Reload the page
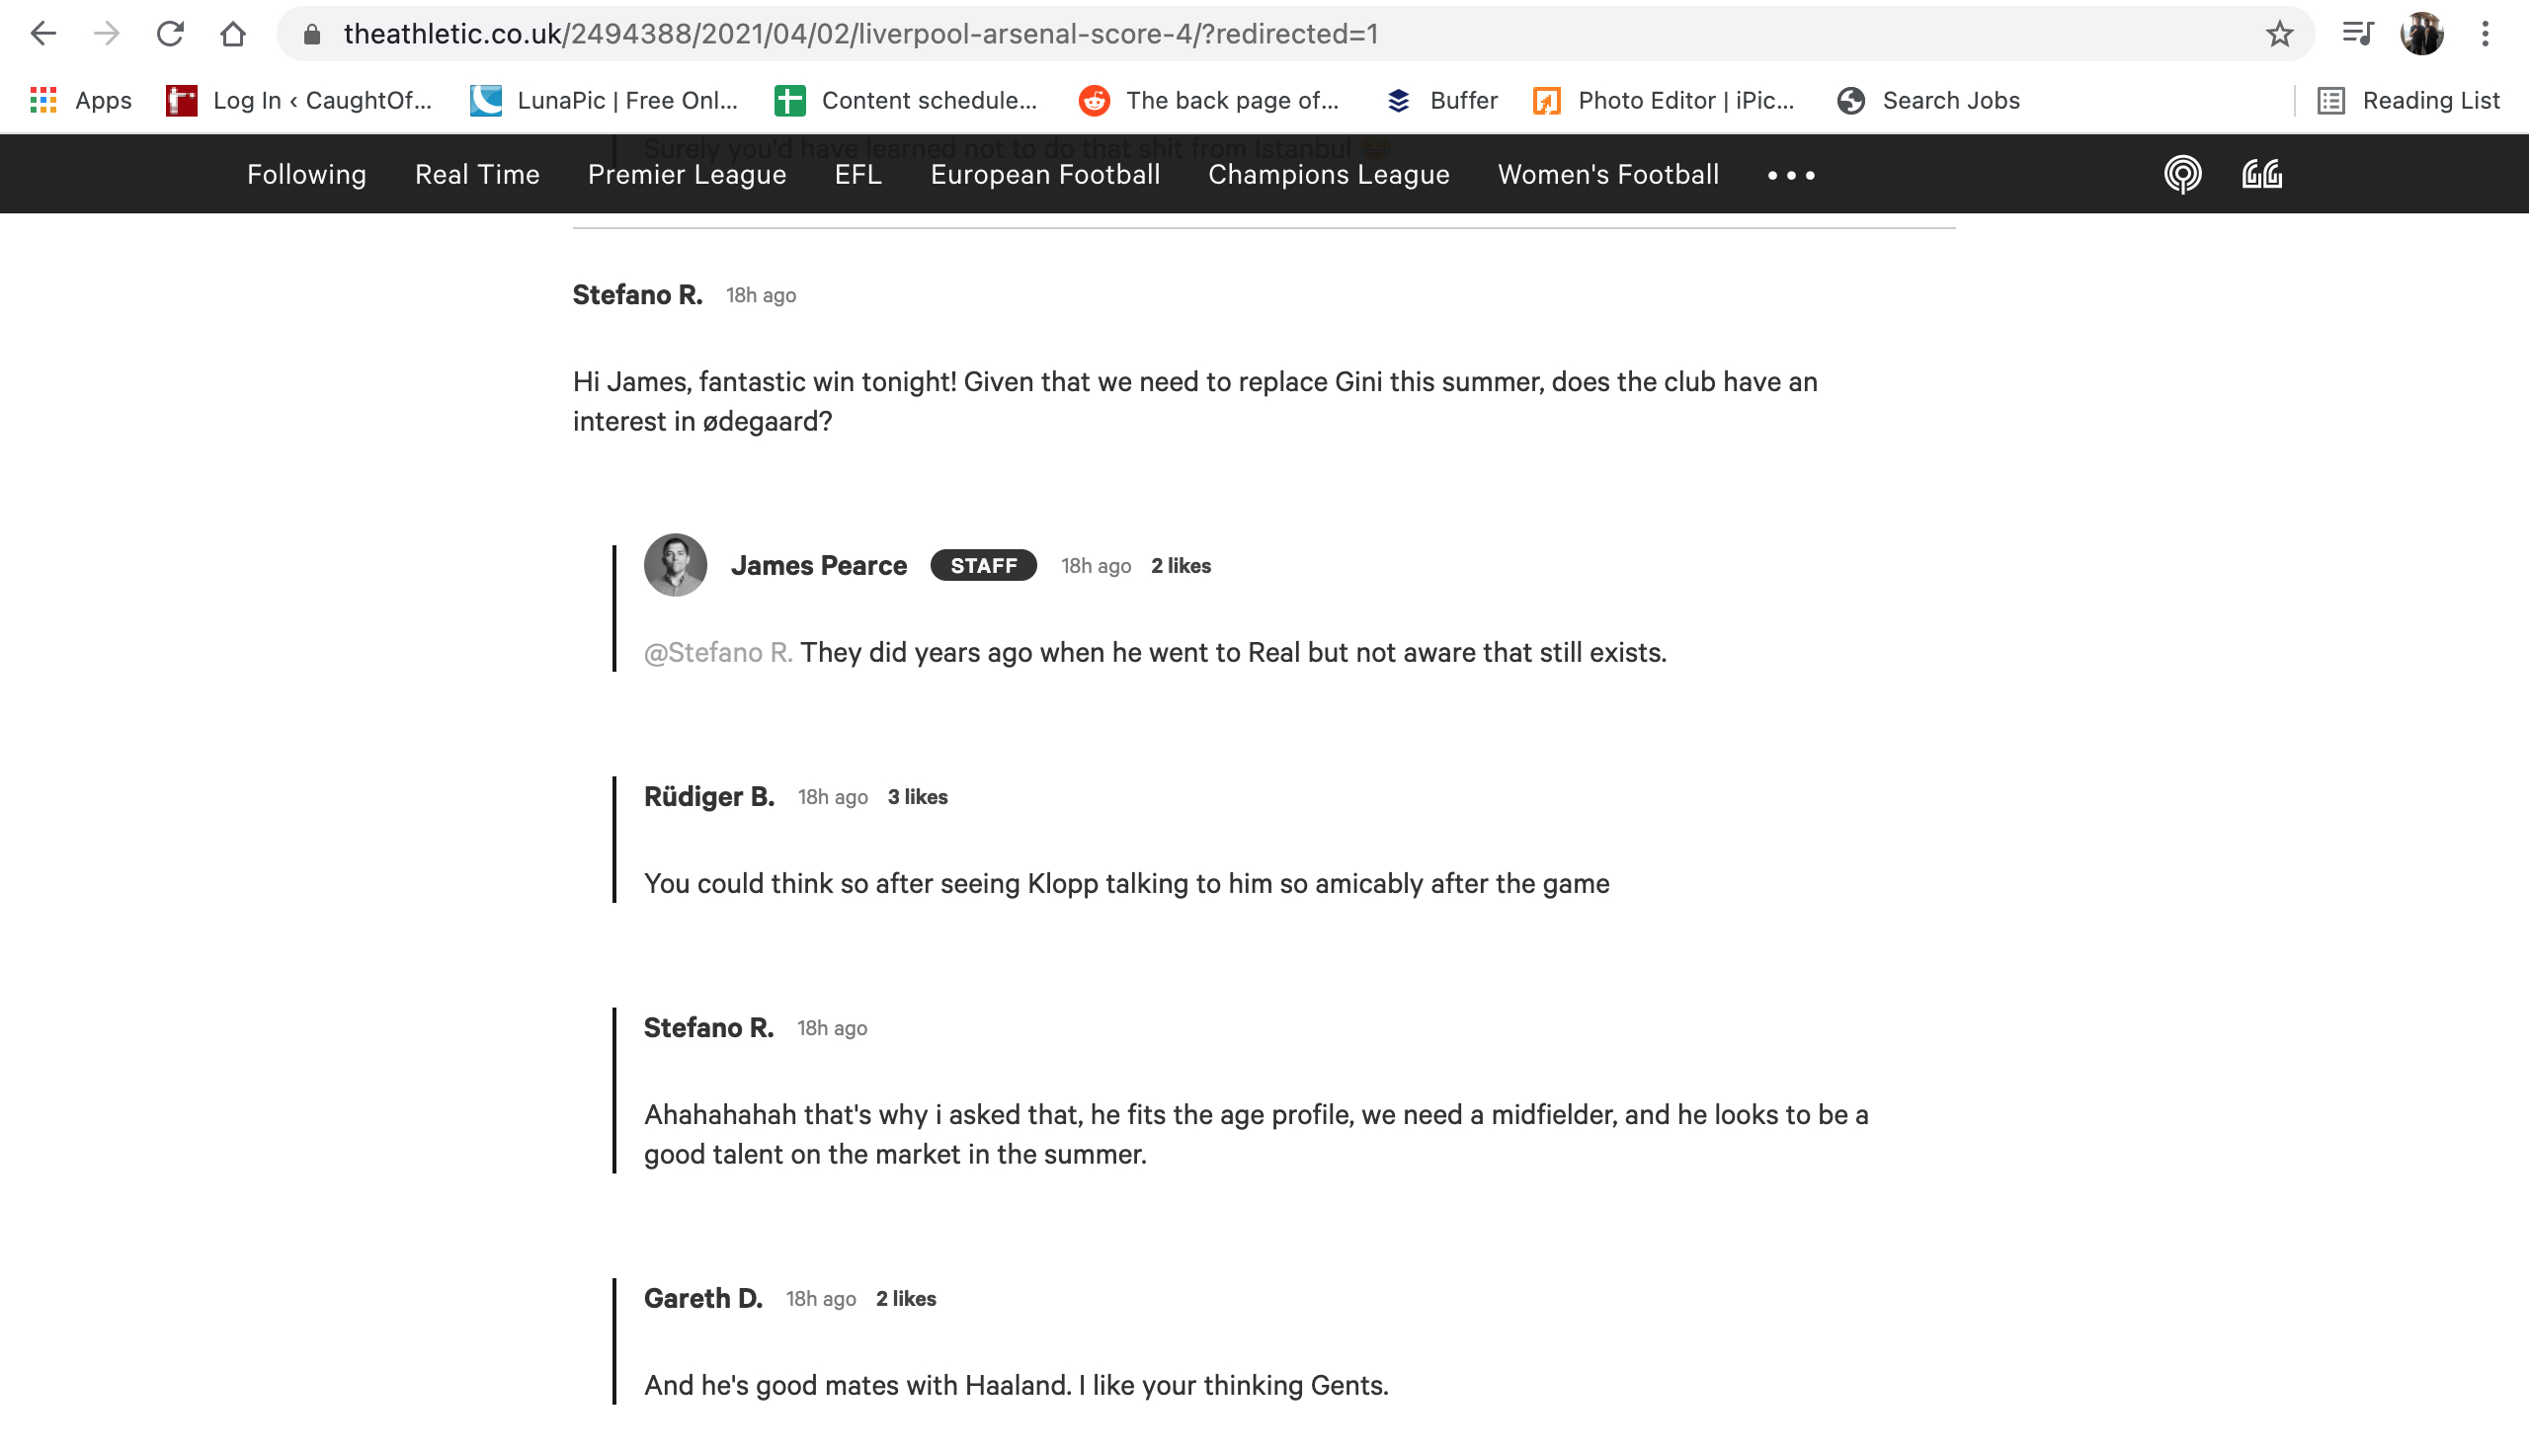Viewport: 2529px width, 1456px height. (x=170, y=34)
